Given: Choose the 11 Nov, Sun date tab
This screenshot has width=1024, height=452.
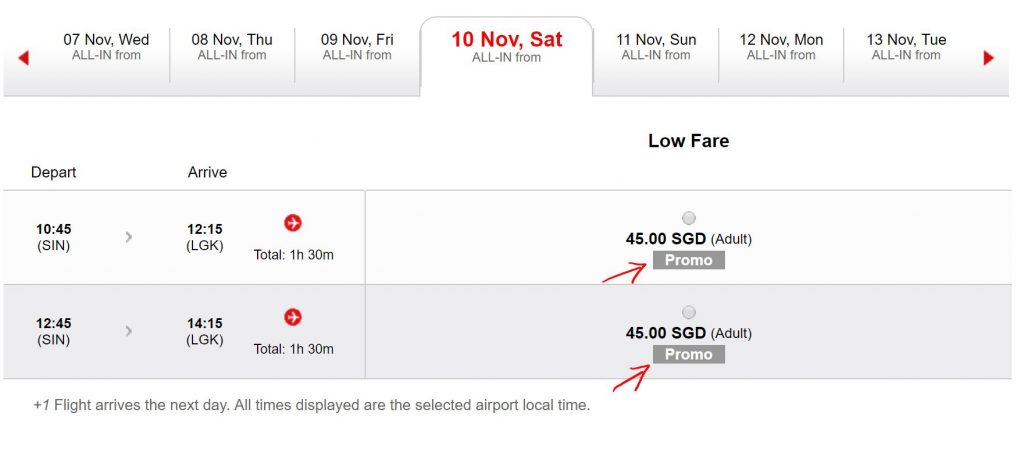Looking at the screenshot, I should pos(656,47).
